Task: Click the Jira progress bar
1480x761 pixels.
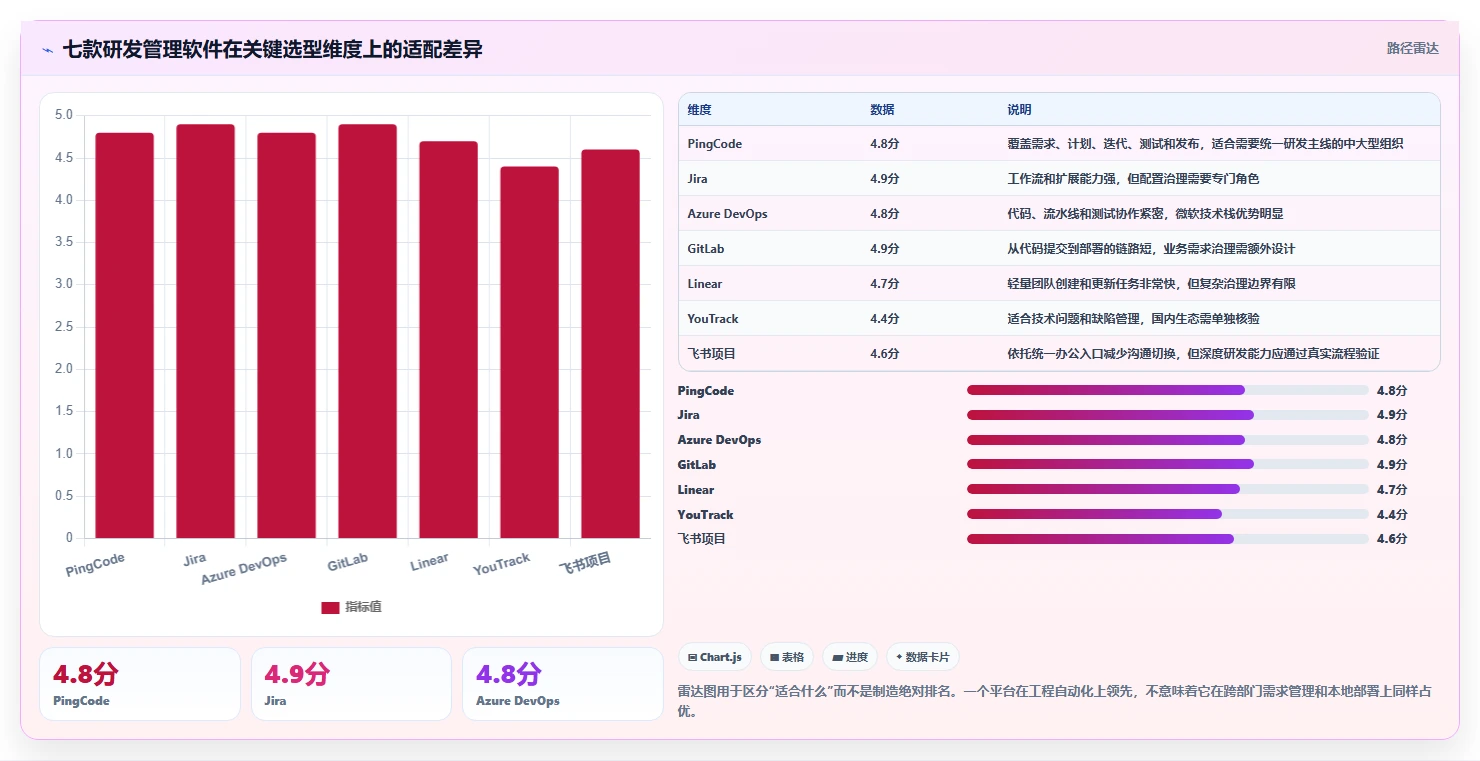Action: (x=1168, y=415)
